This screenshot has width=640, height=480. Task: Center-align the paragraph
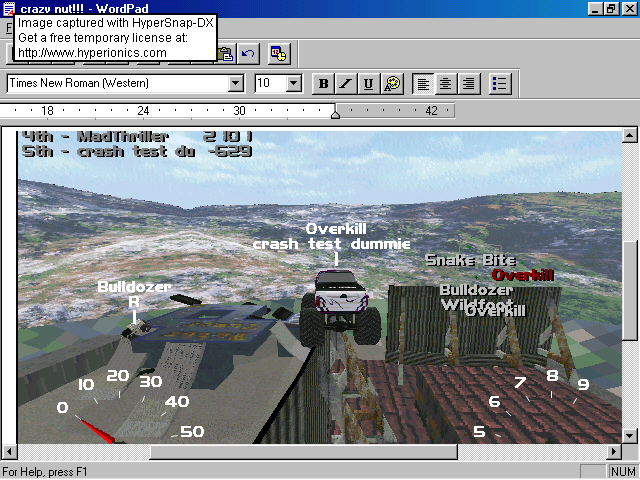pyautogui.click(x=447, y=84)
